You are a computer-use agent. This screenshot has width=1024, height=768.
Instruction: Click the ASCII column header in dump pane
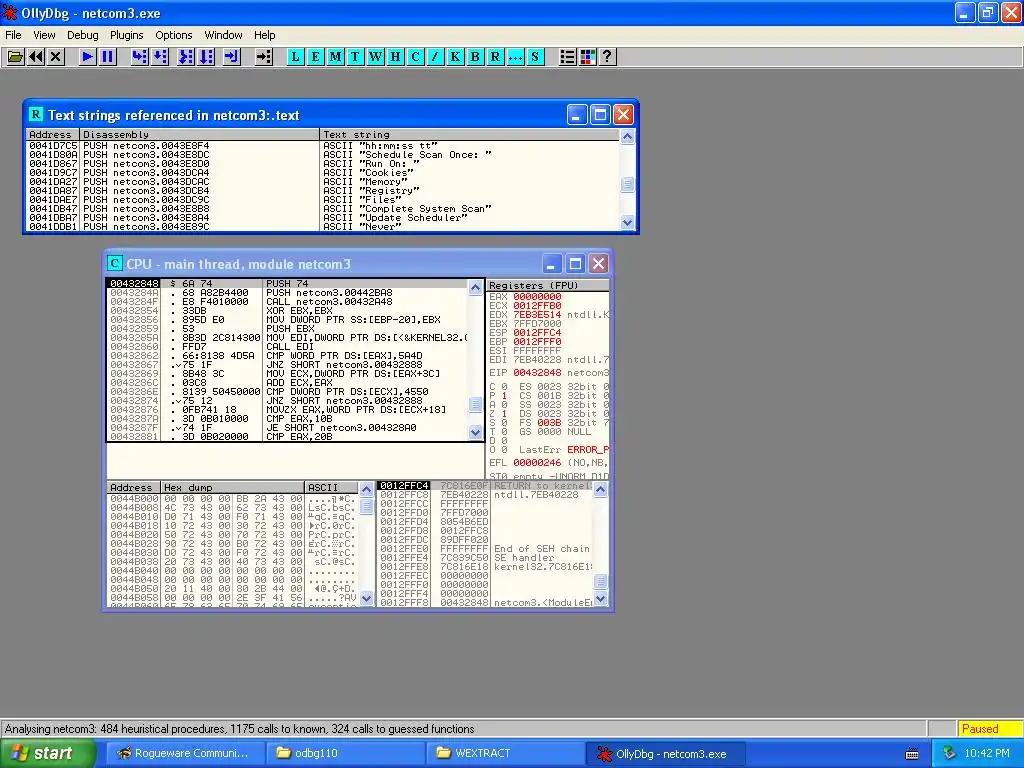click(332, 487)
